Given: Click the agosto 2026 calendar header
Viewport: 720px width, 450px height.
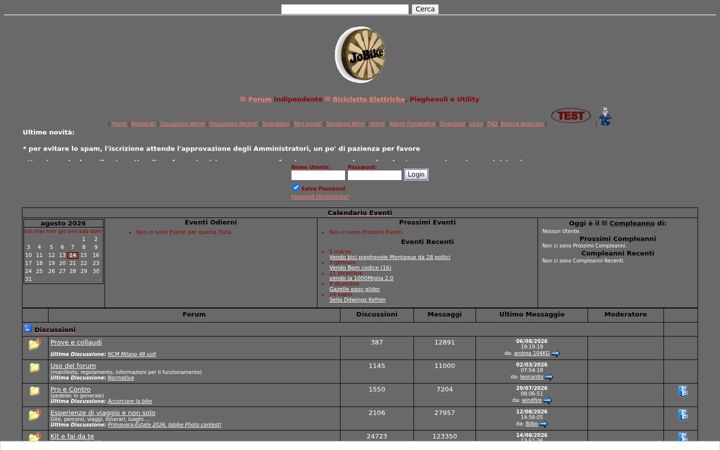Looking at the screenshot, I should click(x=63, y=223).
